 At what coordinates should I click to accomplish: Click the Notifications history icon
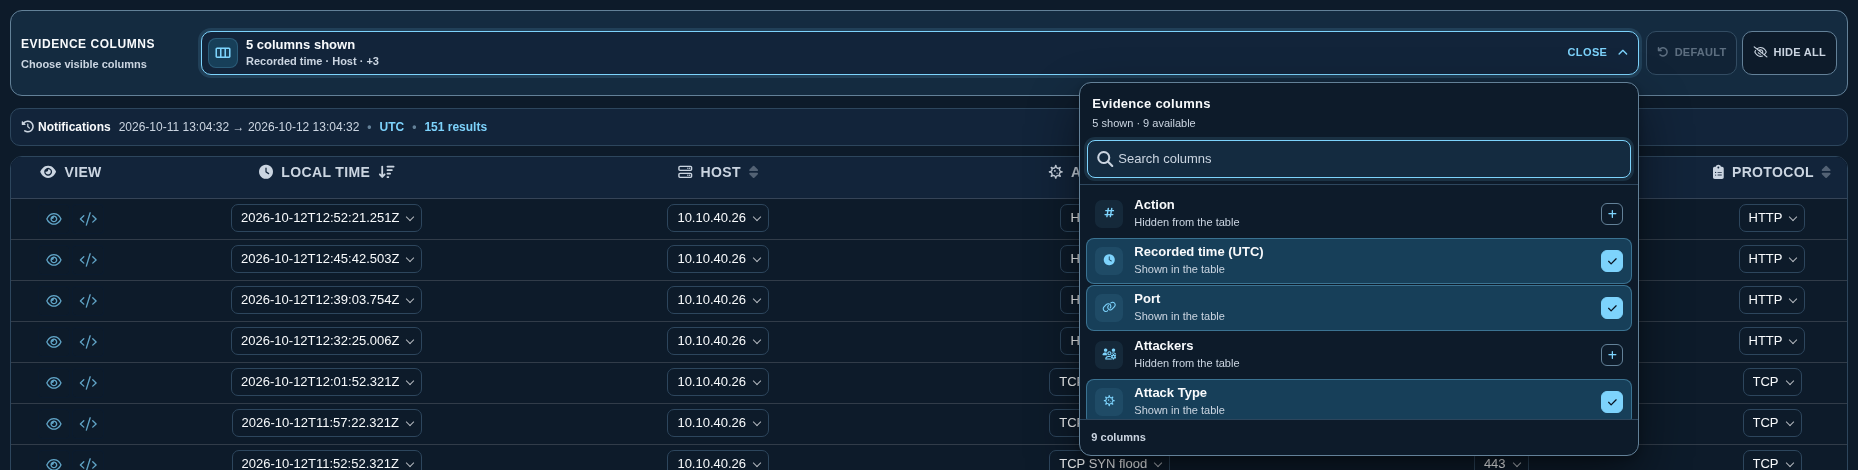(28, 127)
